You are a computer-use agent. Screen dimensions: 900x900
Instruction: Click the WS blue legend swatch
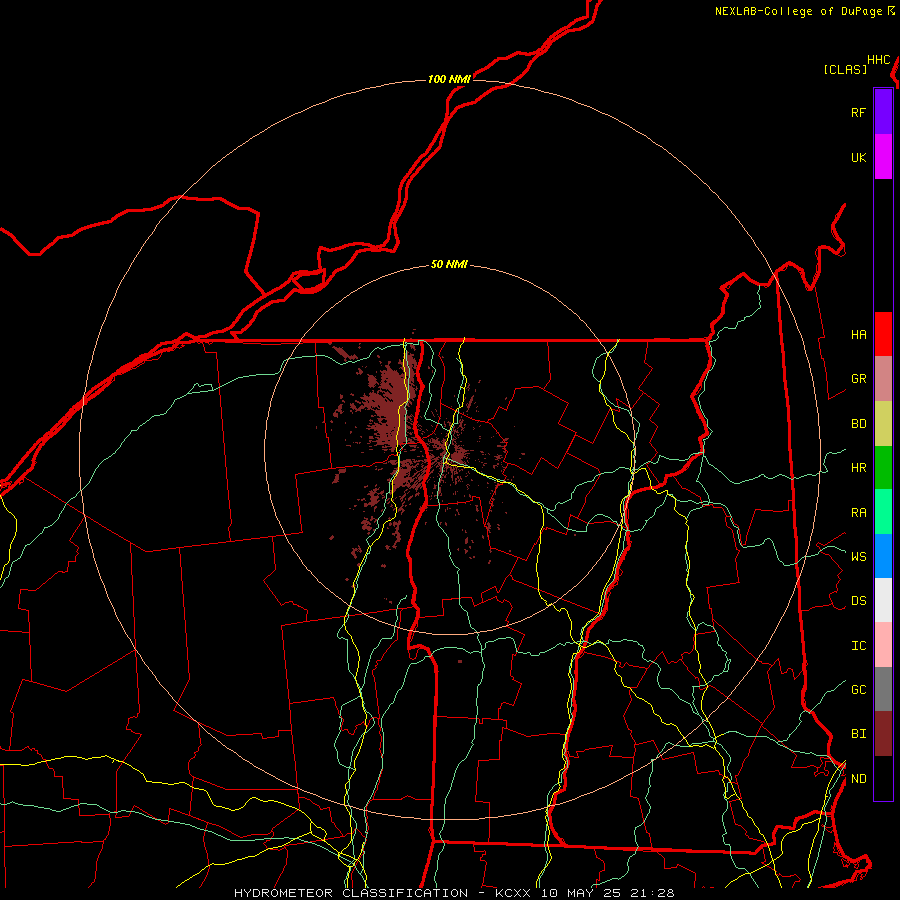(883, 556)
